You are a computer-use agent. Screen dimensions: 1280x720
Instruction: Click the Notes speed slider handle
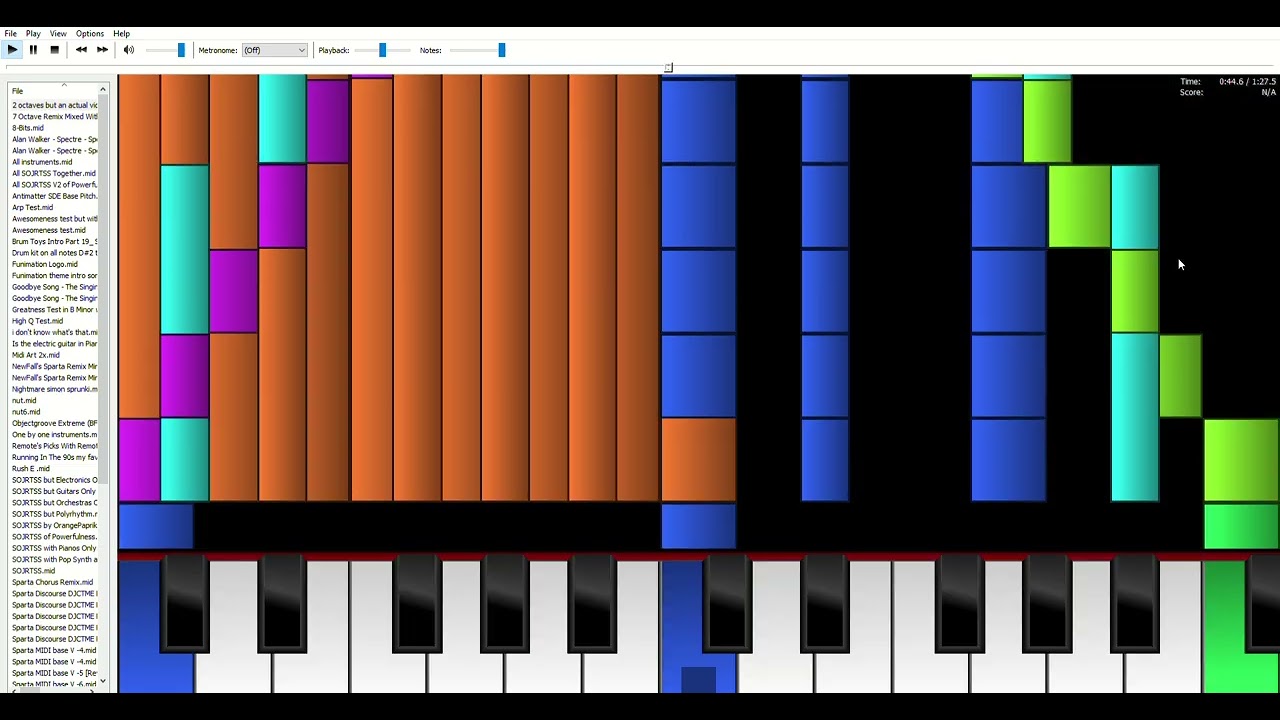point(502,50)
